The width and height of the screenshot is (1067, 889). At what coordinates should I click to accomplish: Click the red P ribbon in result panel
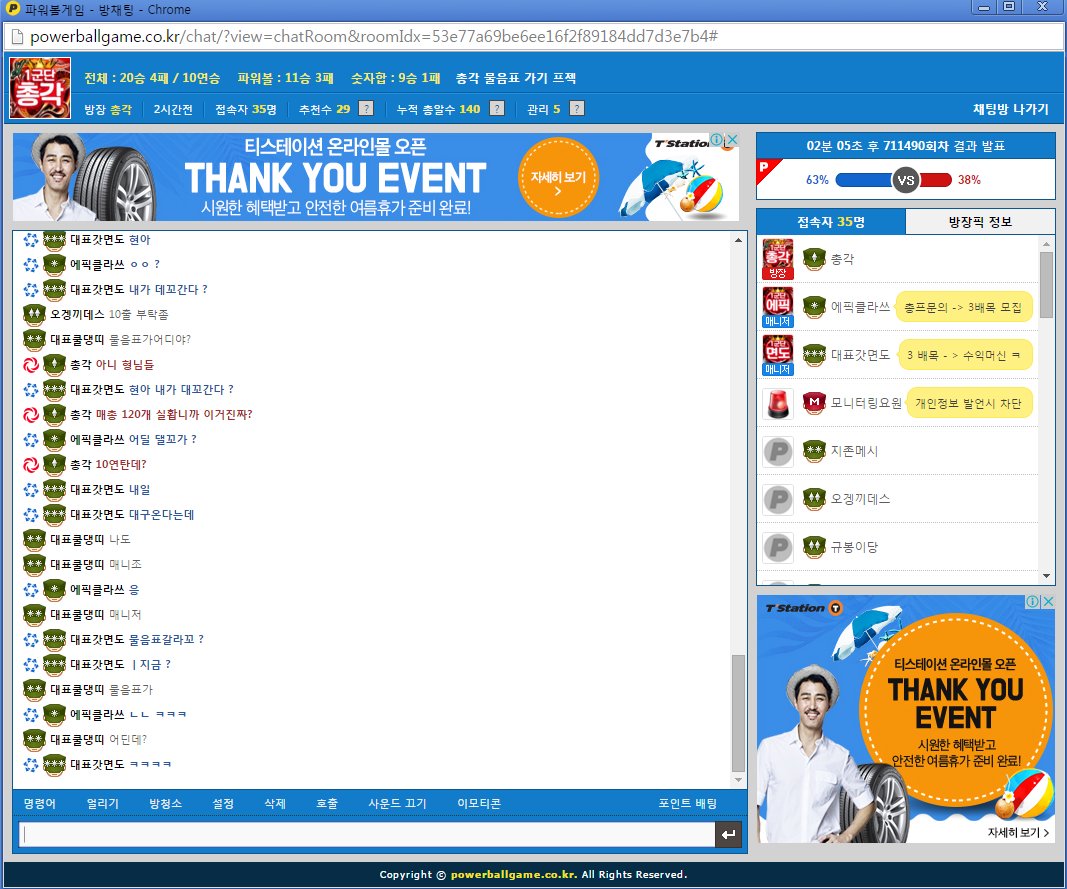tap(768, 170)
